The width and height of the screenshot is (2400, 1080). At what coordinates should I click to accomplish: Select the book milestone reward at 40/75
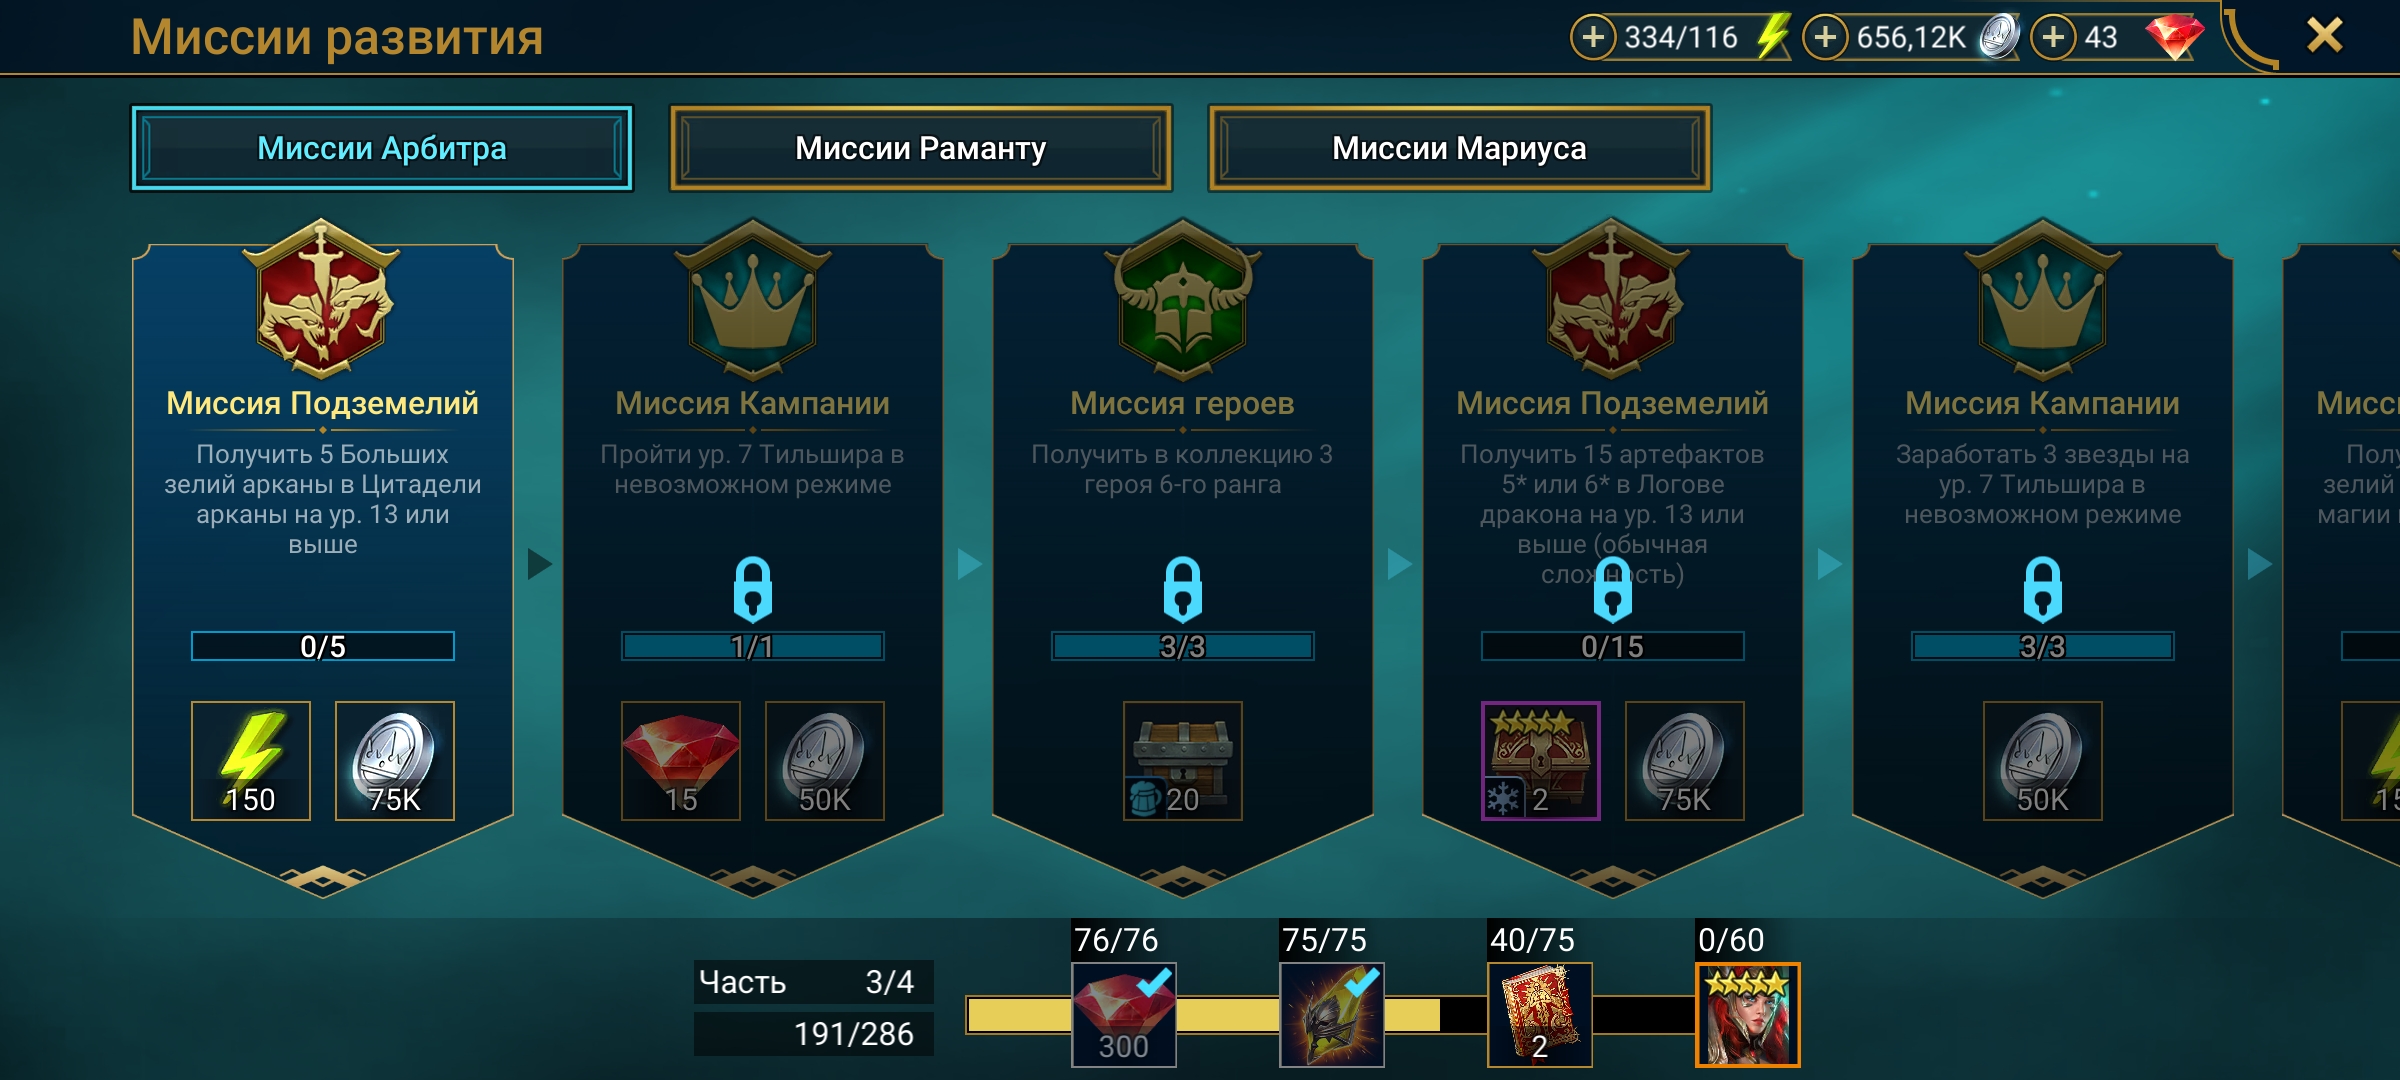coord(1540,1015)
